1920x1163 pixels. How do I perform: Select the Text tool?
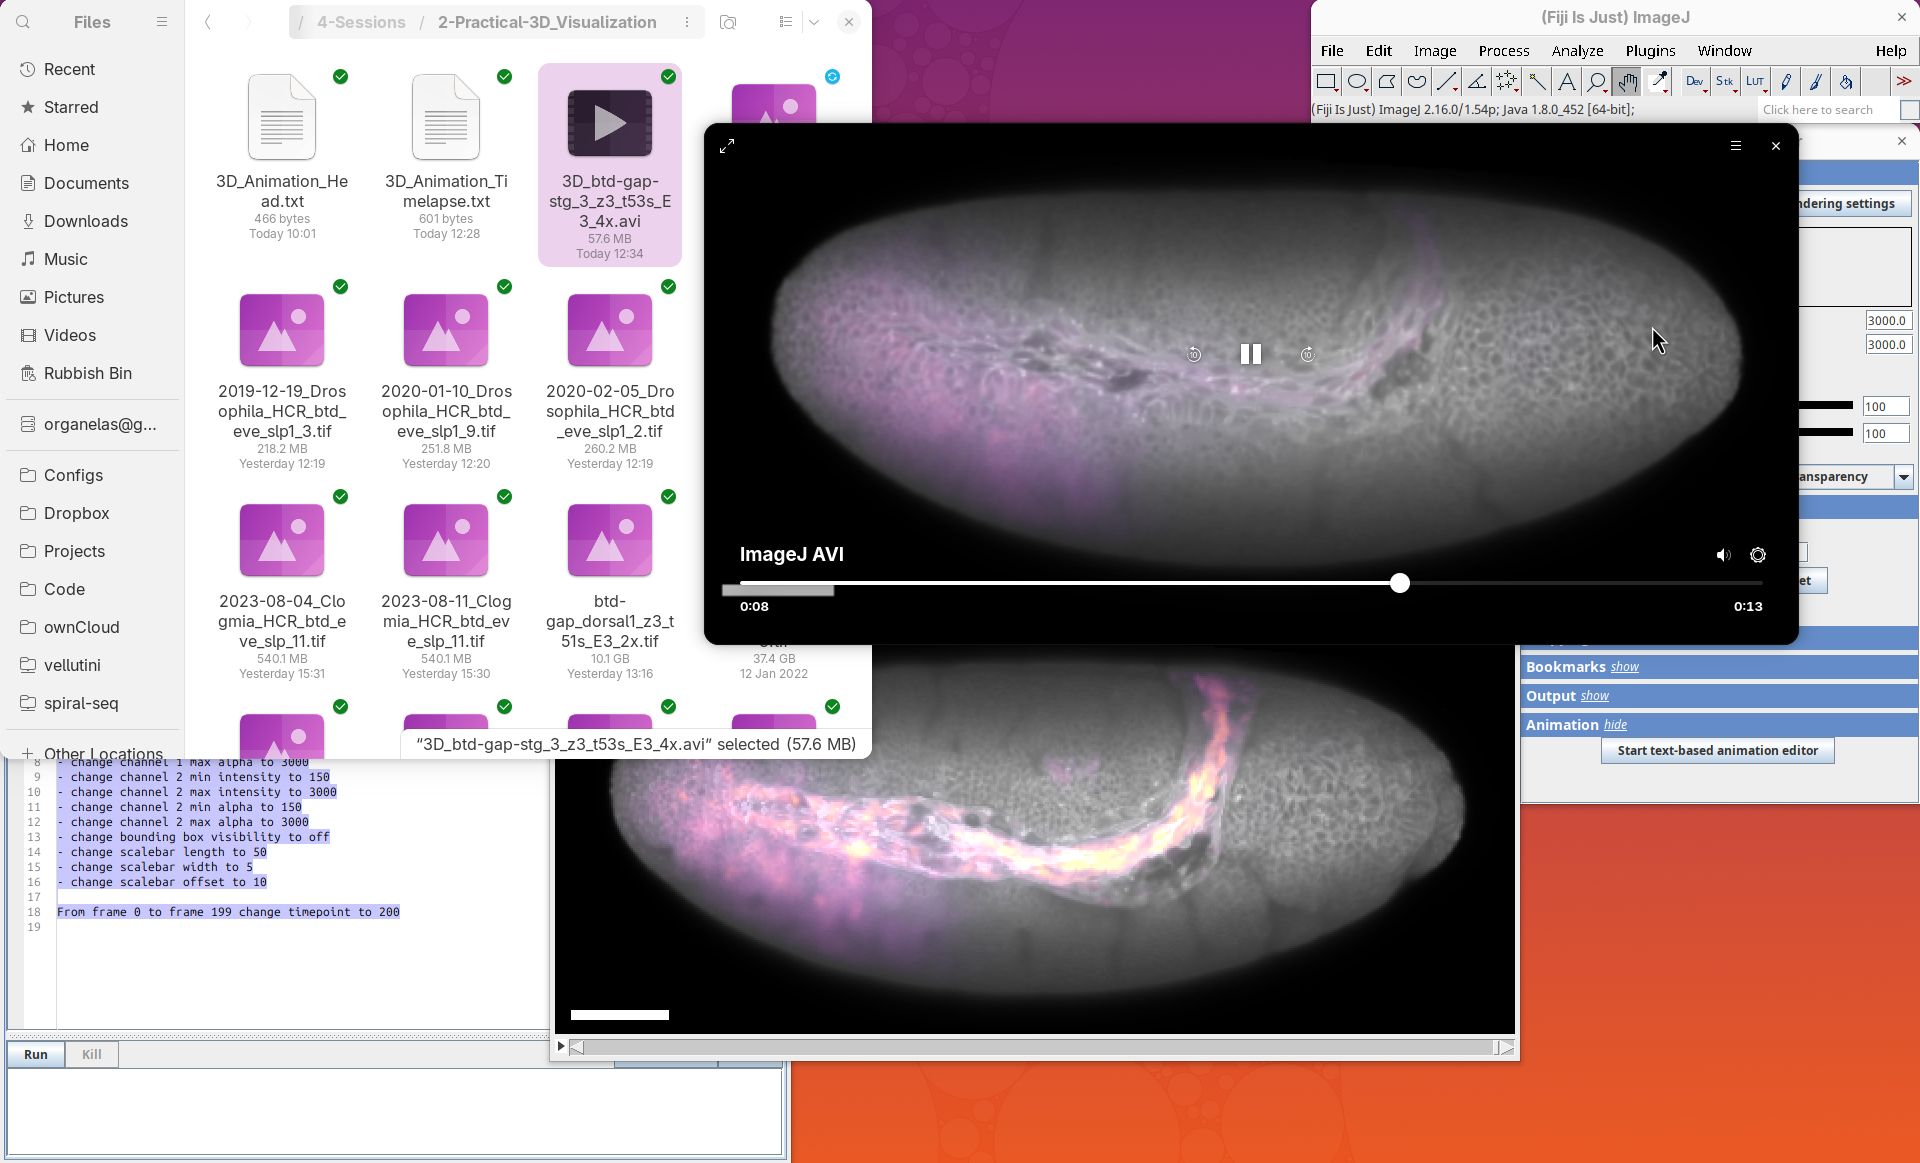1567,82
